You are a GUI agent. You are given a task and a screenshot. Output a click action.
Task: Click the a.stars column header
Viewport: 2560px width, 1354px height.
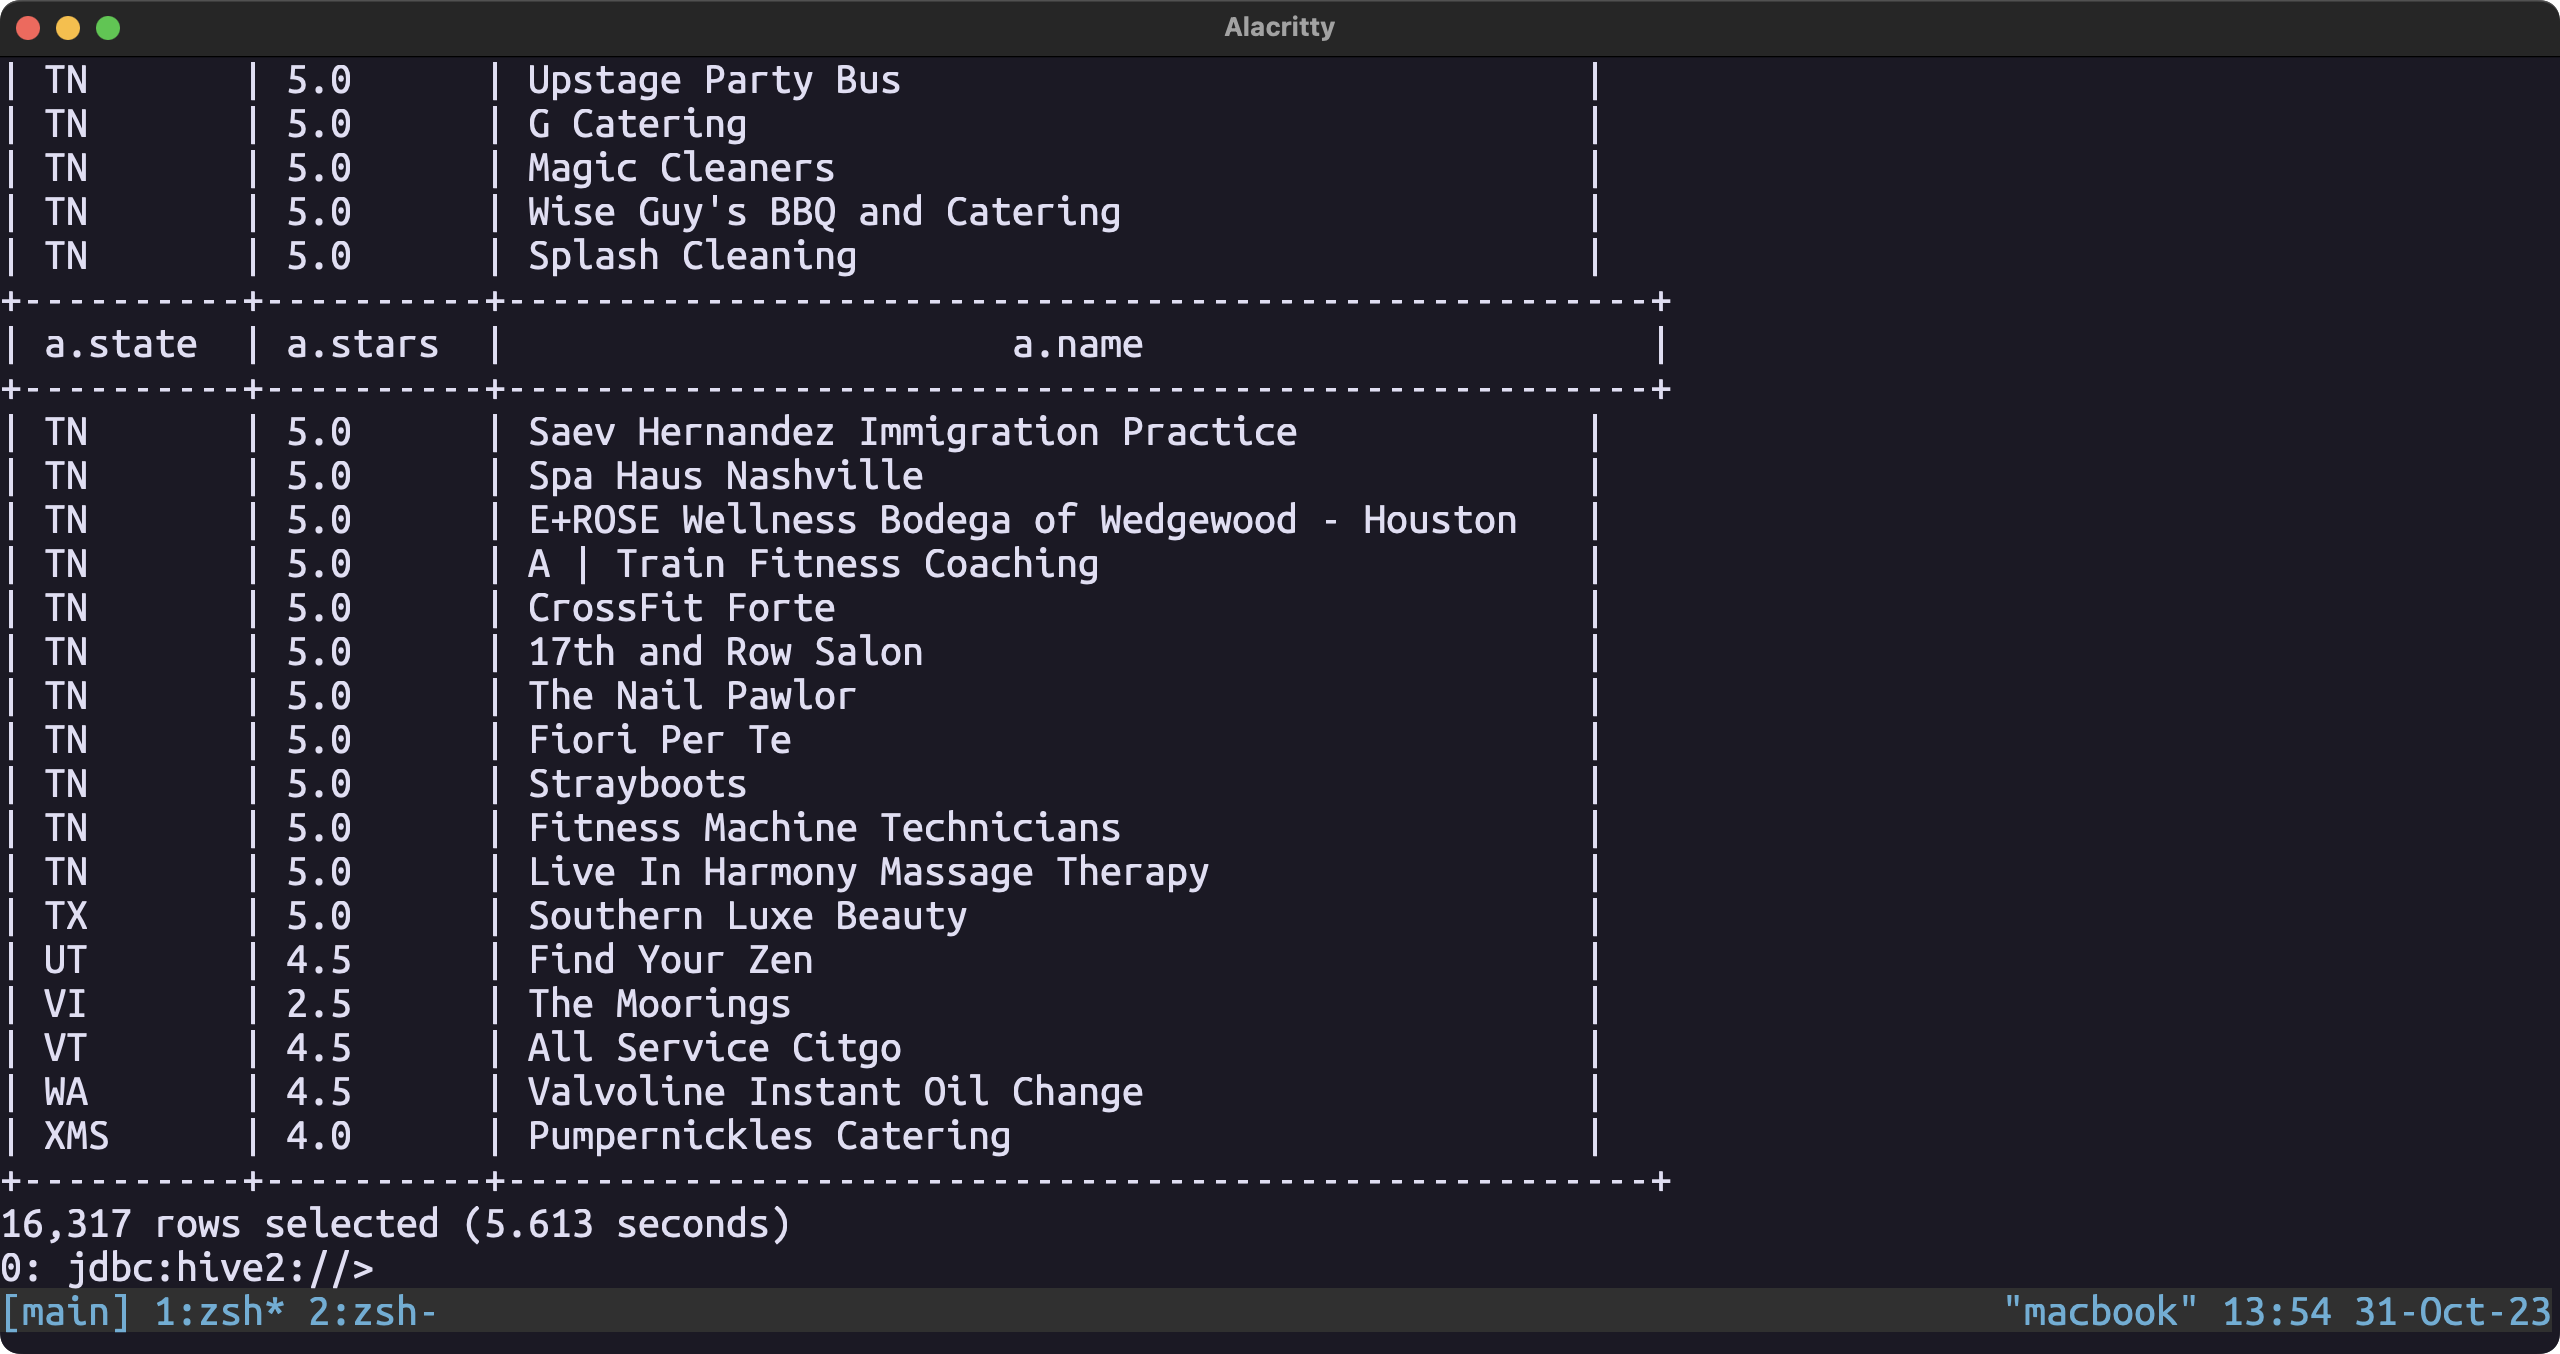[362, 344]
